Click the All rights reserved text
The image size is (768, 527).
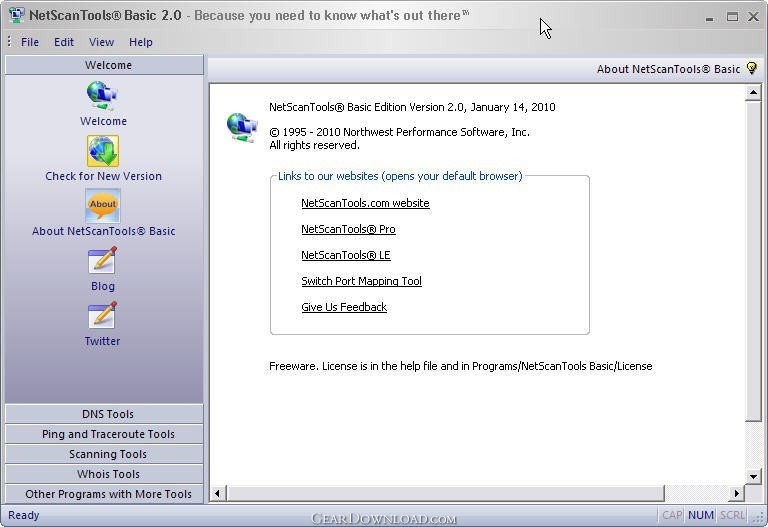314,145
